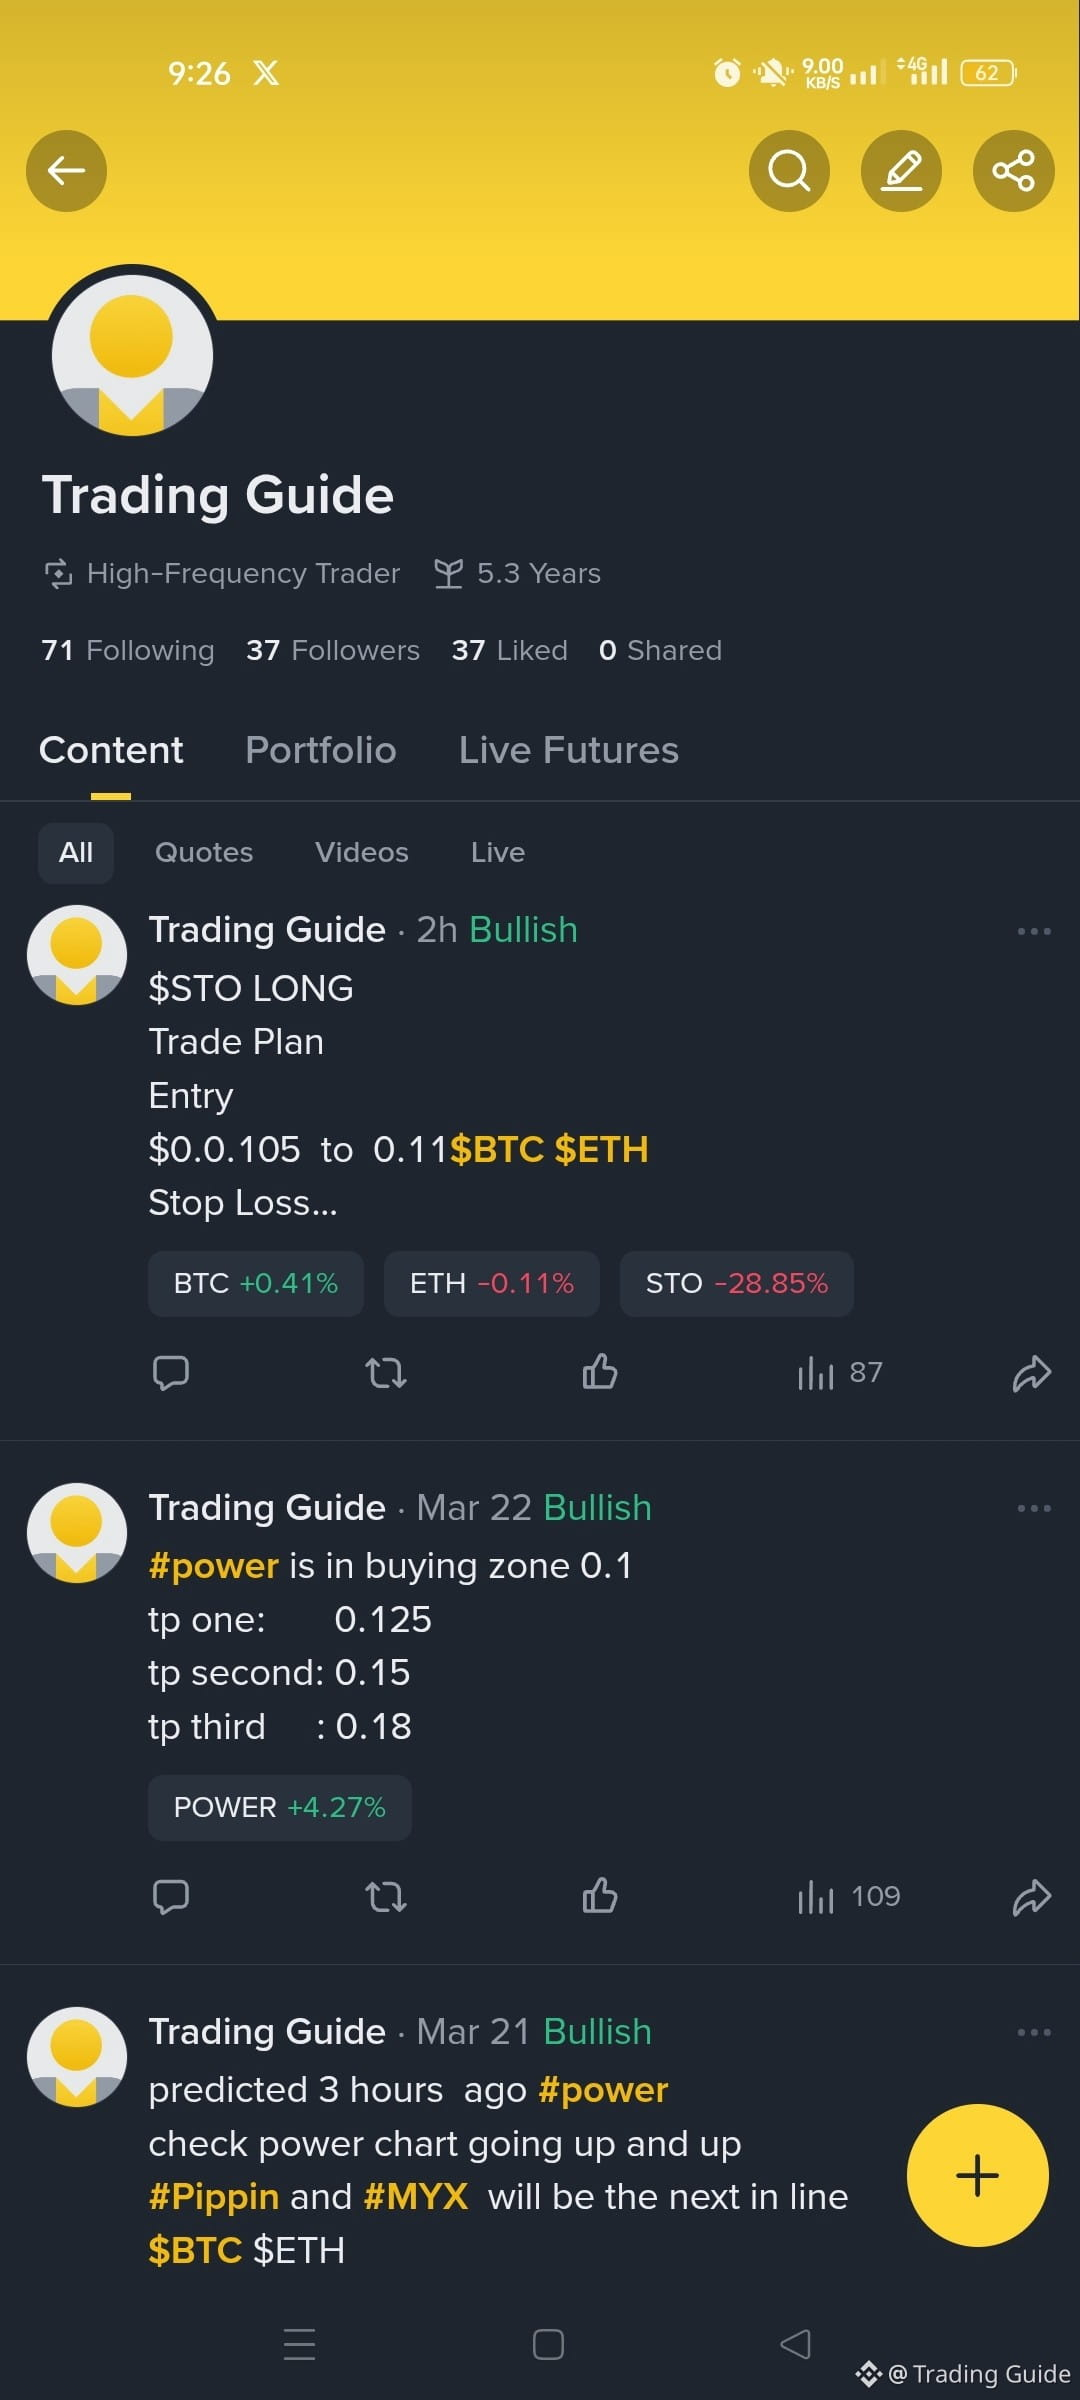Share the #power buying zone post
Screen dimensions: 1080x2400
pos(1032,1897)
